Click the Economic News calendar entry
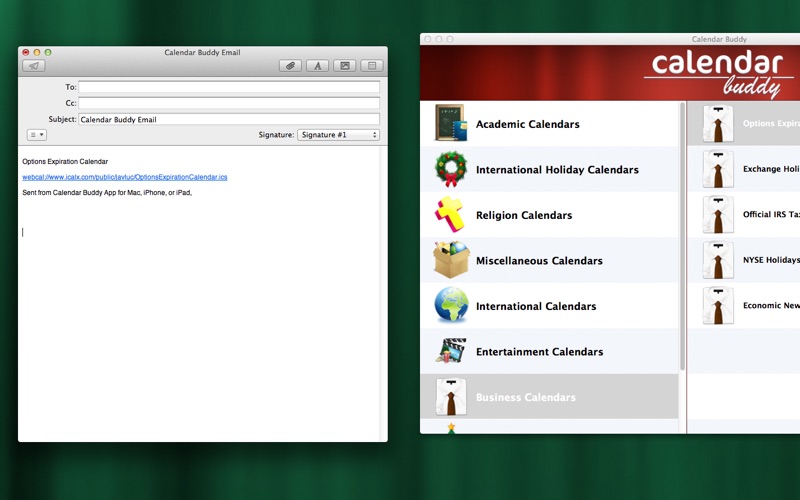Image resolution: width=800 pixels, height=500 pixels. pyautogui.click(x=744, y=305)
